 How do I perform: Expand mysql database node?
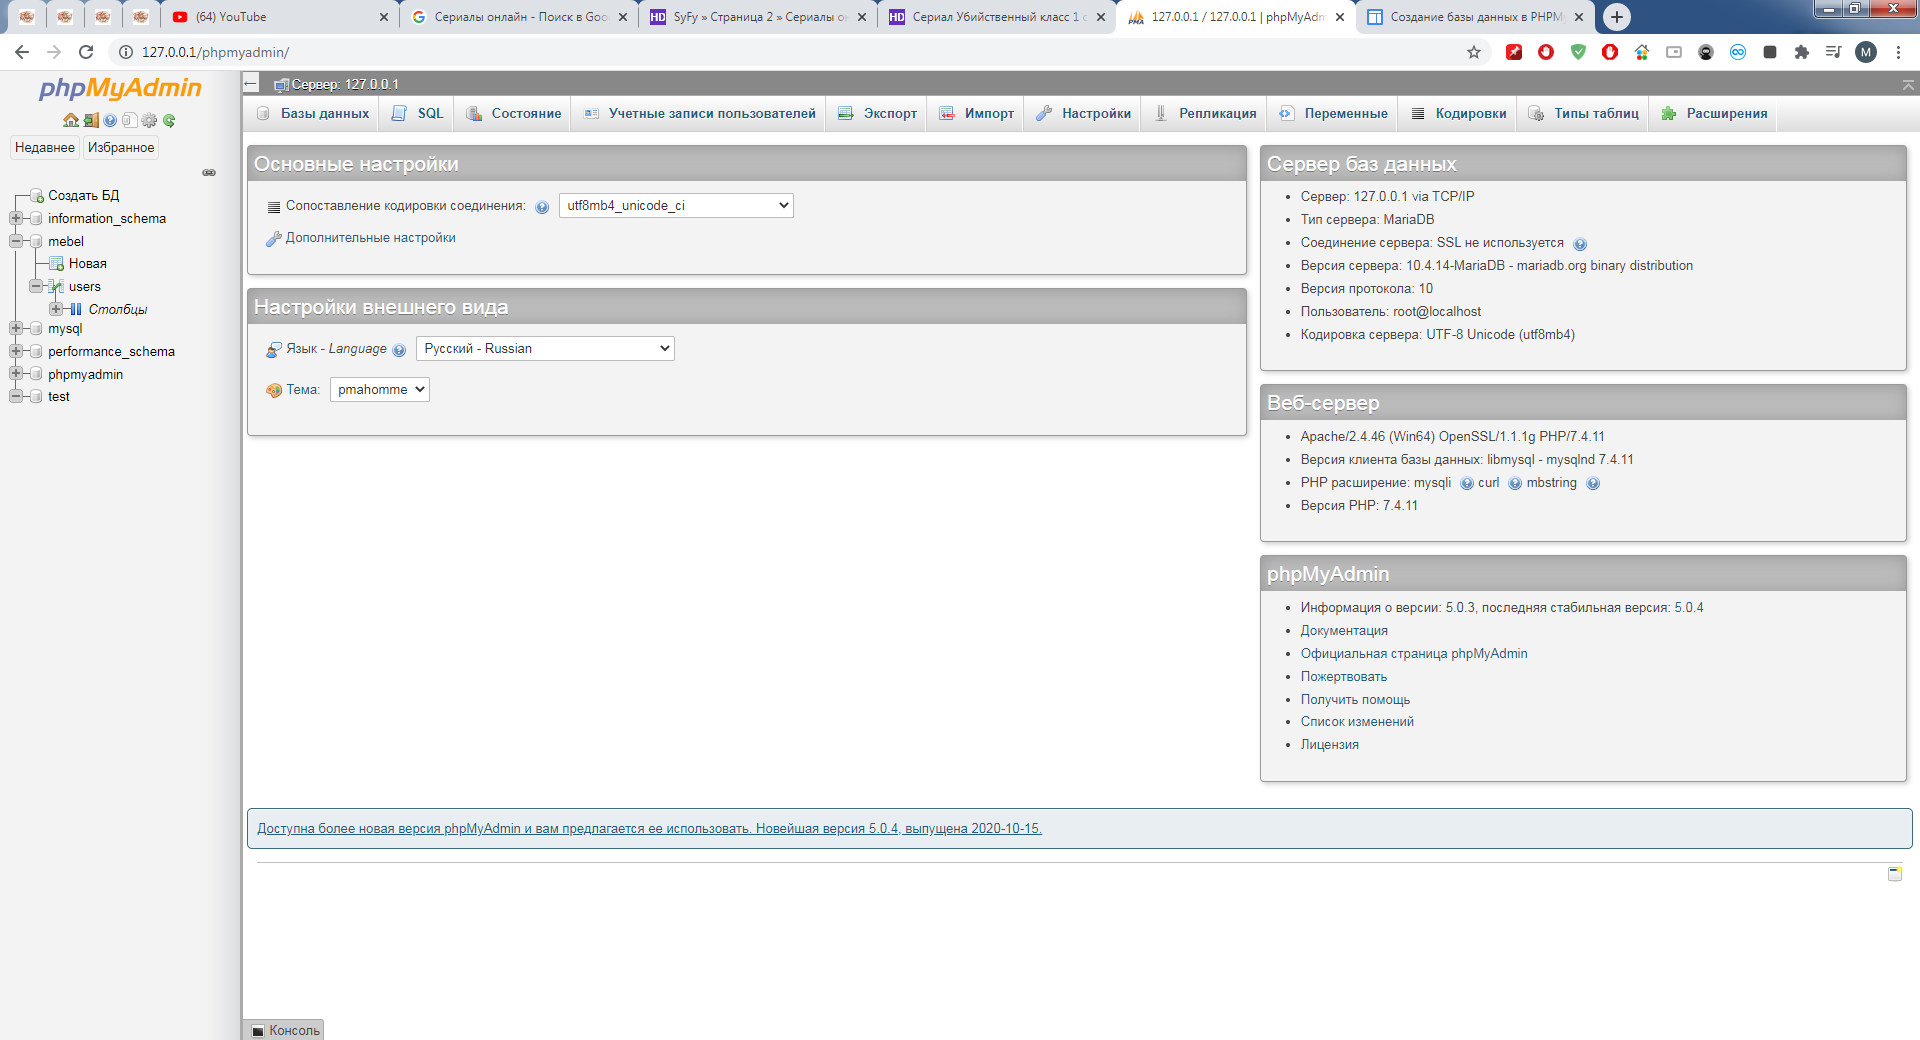[15, 328]
